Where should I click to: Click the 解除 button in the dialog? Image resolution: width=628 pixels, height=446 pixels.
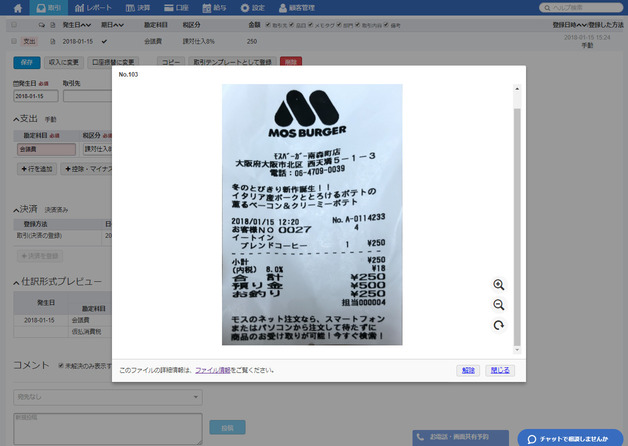468,370
